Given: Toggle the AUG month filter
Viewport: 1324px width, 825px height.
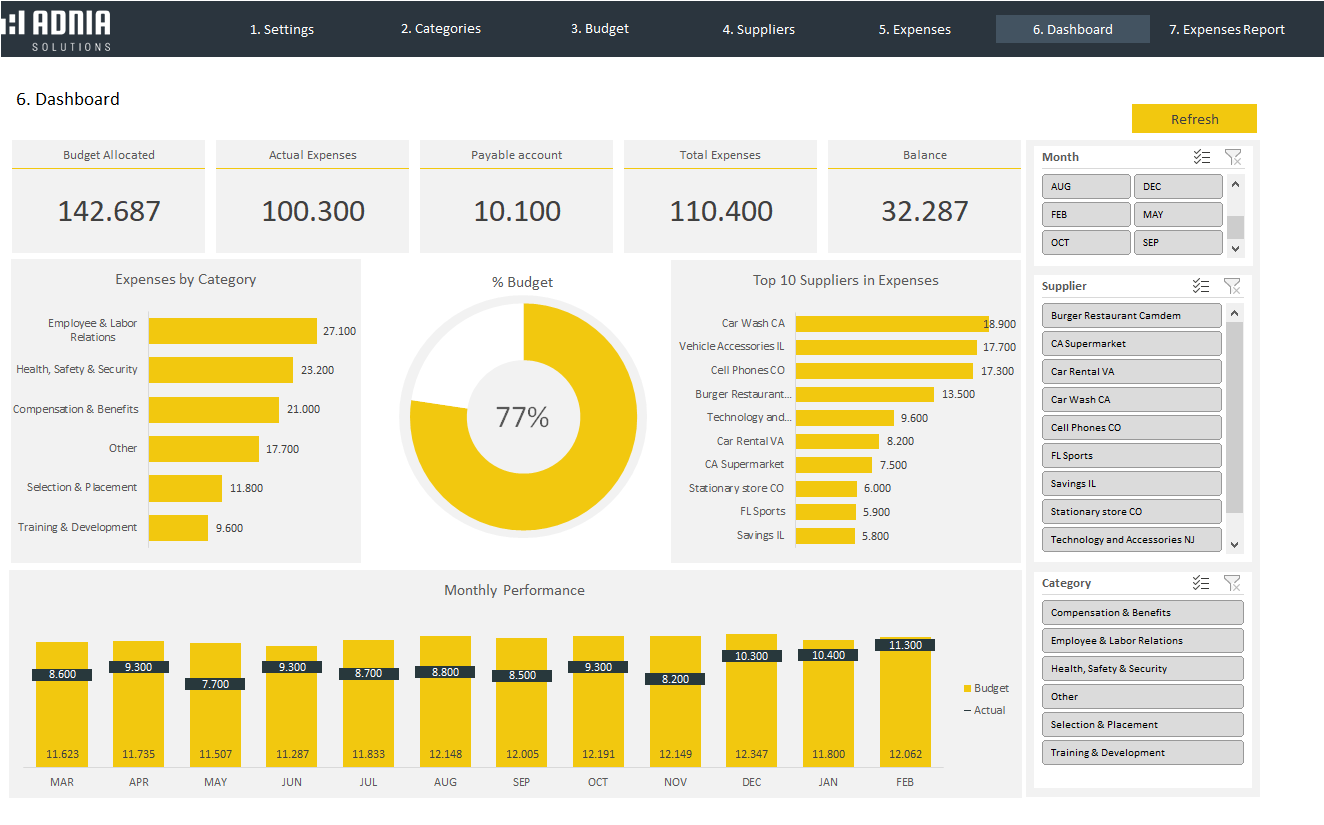Looking at the screenshot, I should coord(1085,187).
